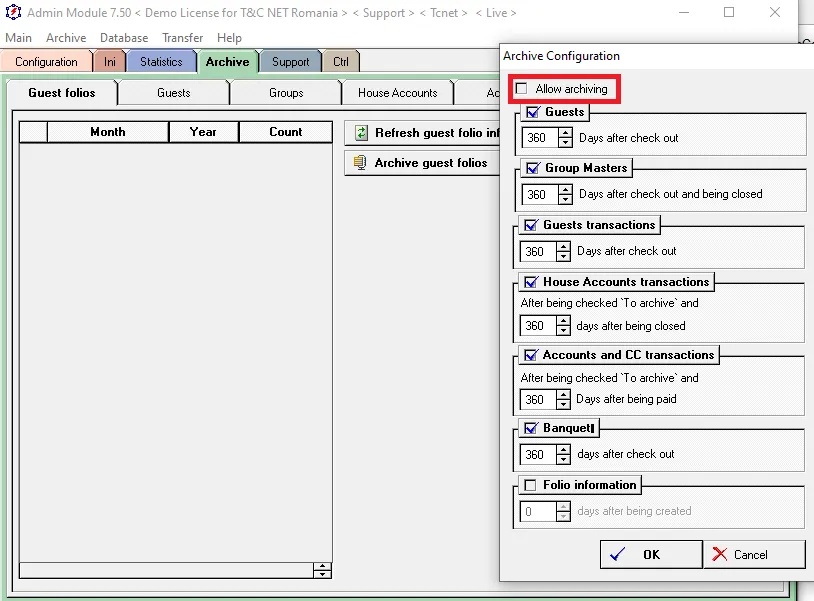
Task: Open the Guests sub-tab
Action: [x=173, y=93]
